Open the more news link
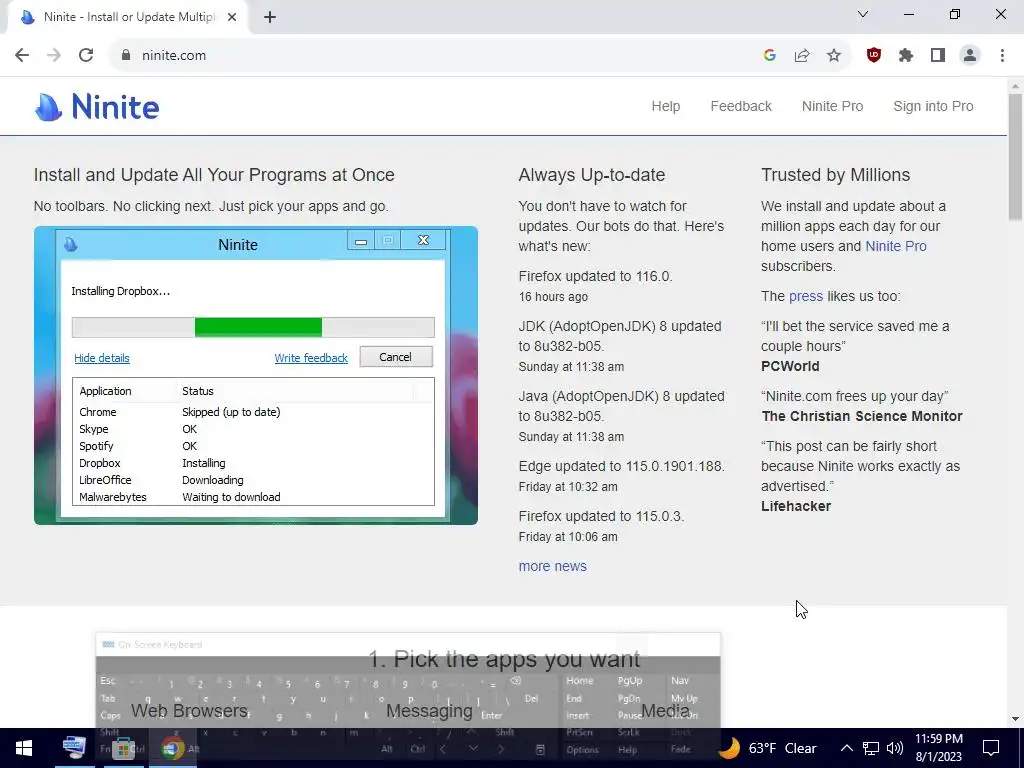This screenshot has height=768, width=1024. tap(552, 566)
